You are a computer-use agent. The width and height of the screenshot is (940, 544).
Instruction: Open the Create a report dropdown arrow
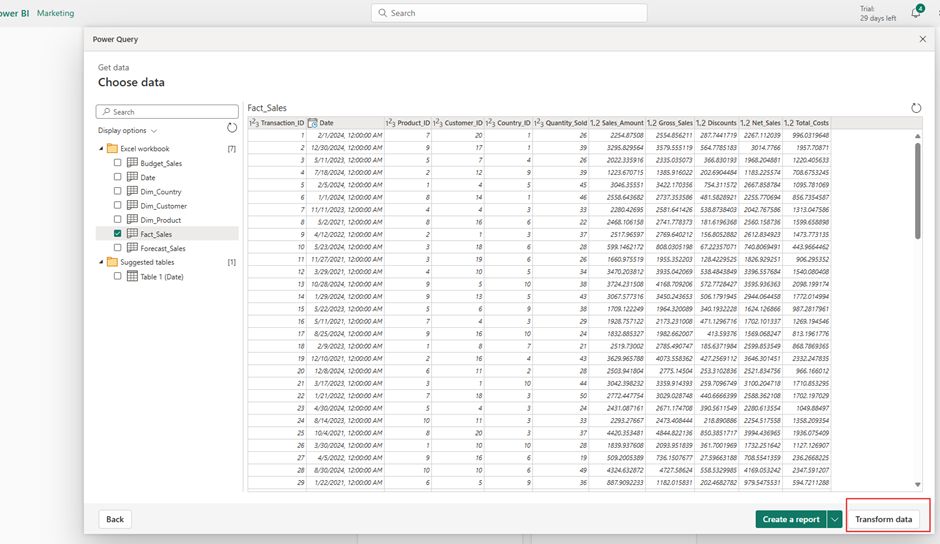(834, 519)
